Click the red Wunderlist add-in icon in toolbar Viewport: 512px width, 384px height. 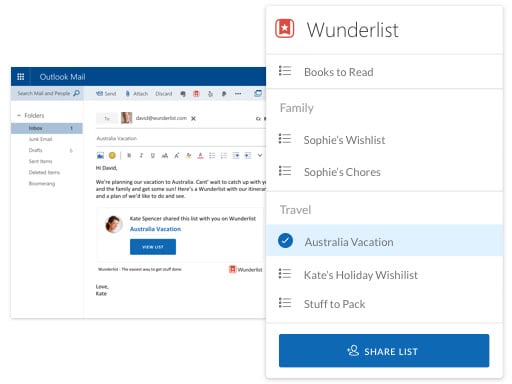[196, 94]
